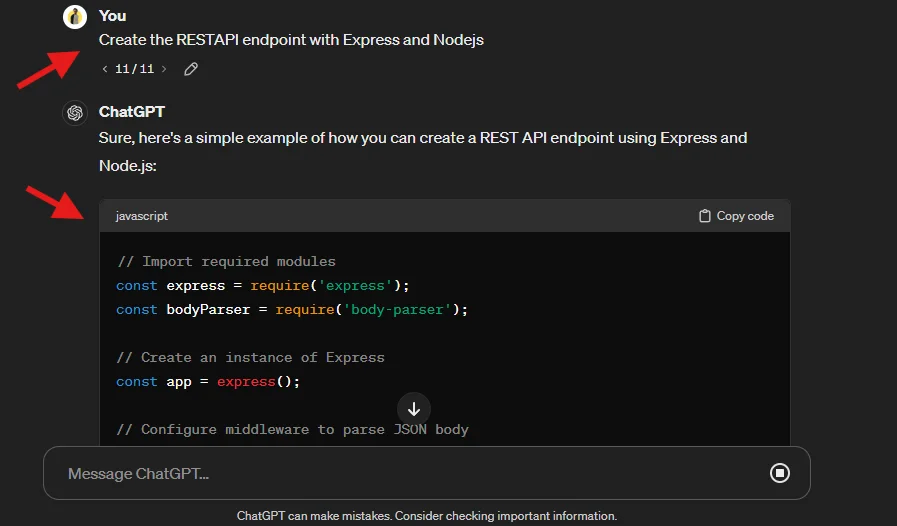Focus the Message ChatGPT input field
The width and height of the screenshot is (897, 526).
pyautogui.click(x=427, y=473)
